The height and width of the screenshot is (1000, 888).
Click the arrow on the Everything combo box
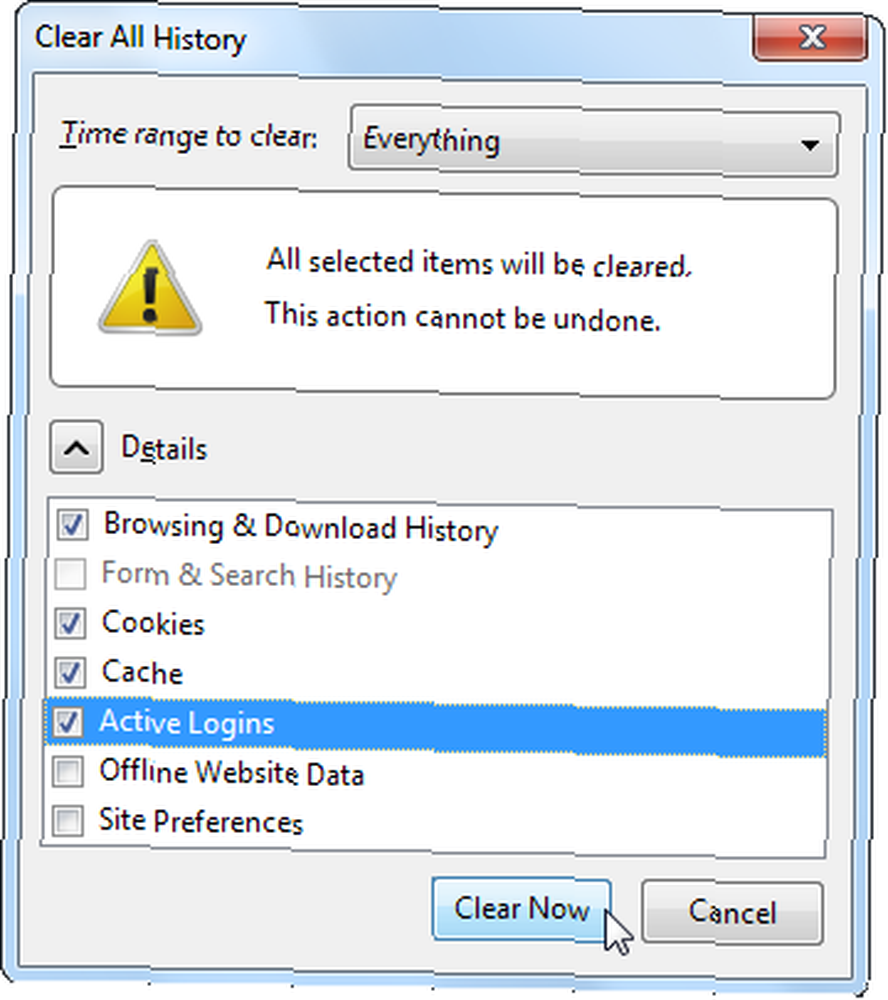click(x=810, y=145)
